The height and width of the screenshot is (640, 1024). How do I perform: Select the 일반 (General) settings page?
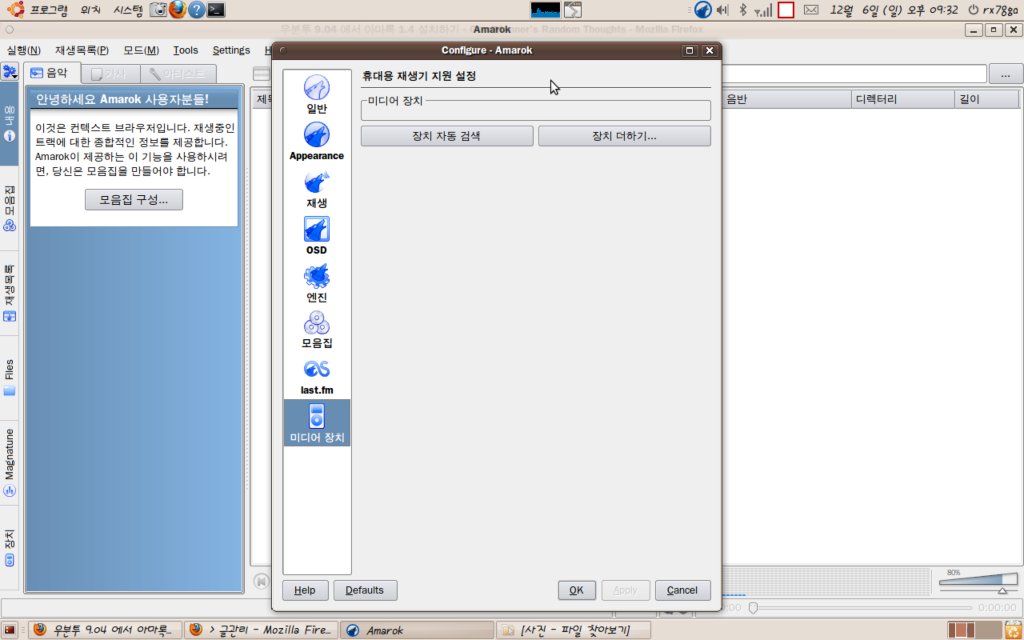coord(317,95)
